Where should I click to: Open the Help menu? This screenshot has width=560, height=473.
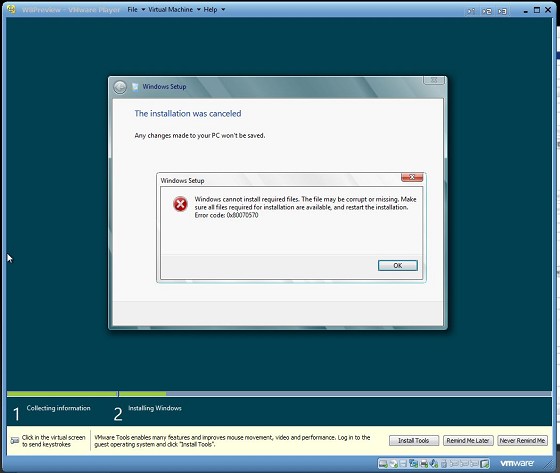pyautogui.click(x=210, y=10)
